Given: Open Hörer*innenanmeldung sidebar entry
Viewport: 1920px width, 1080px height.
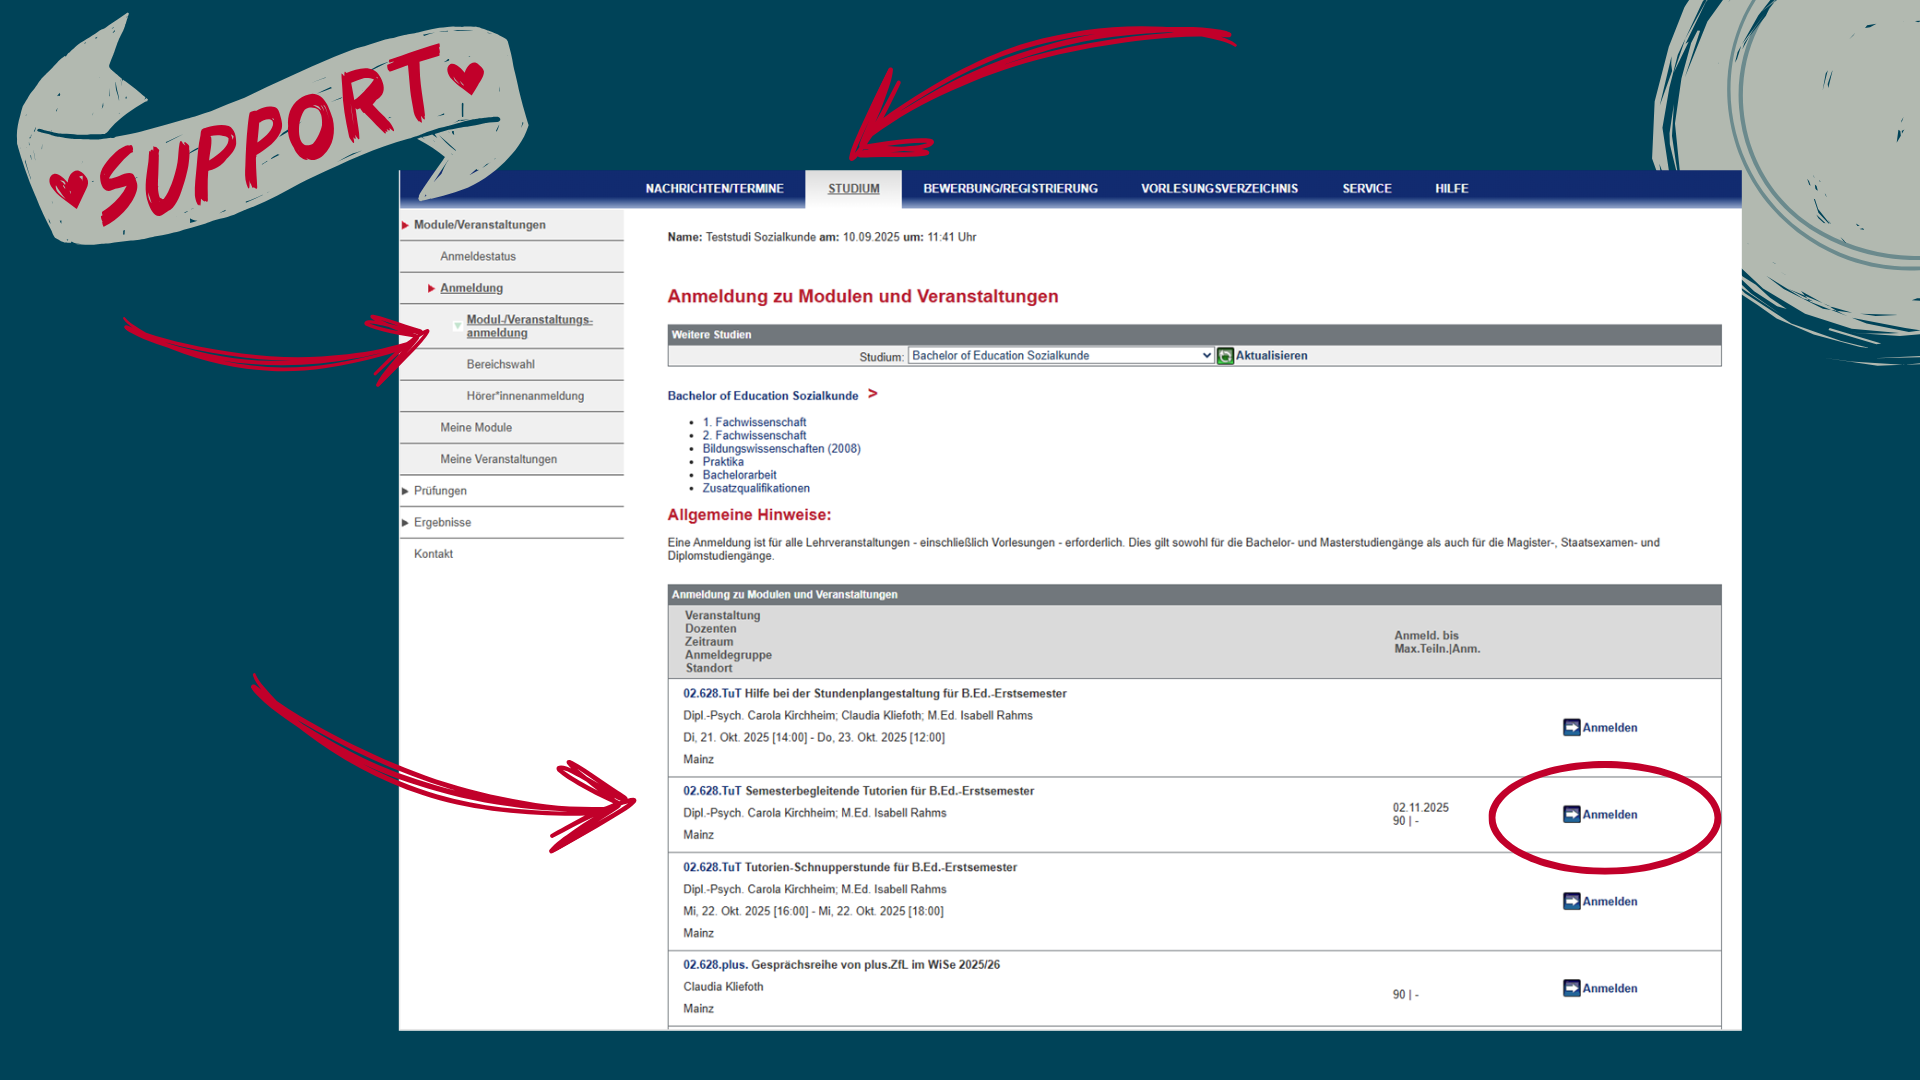Looking at the screenshot, I should tap(525, 396).
